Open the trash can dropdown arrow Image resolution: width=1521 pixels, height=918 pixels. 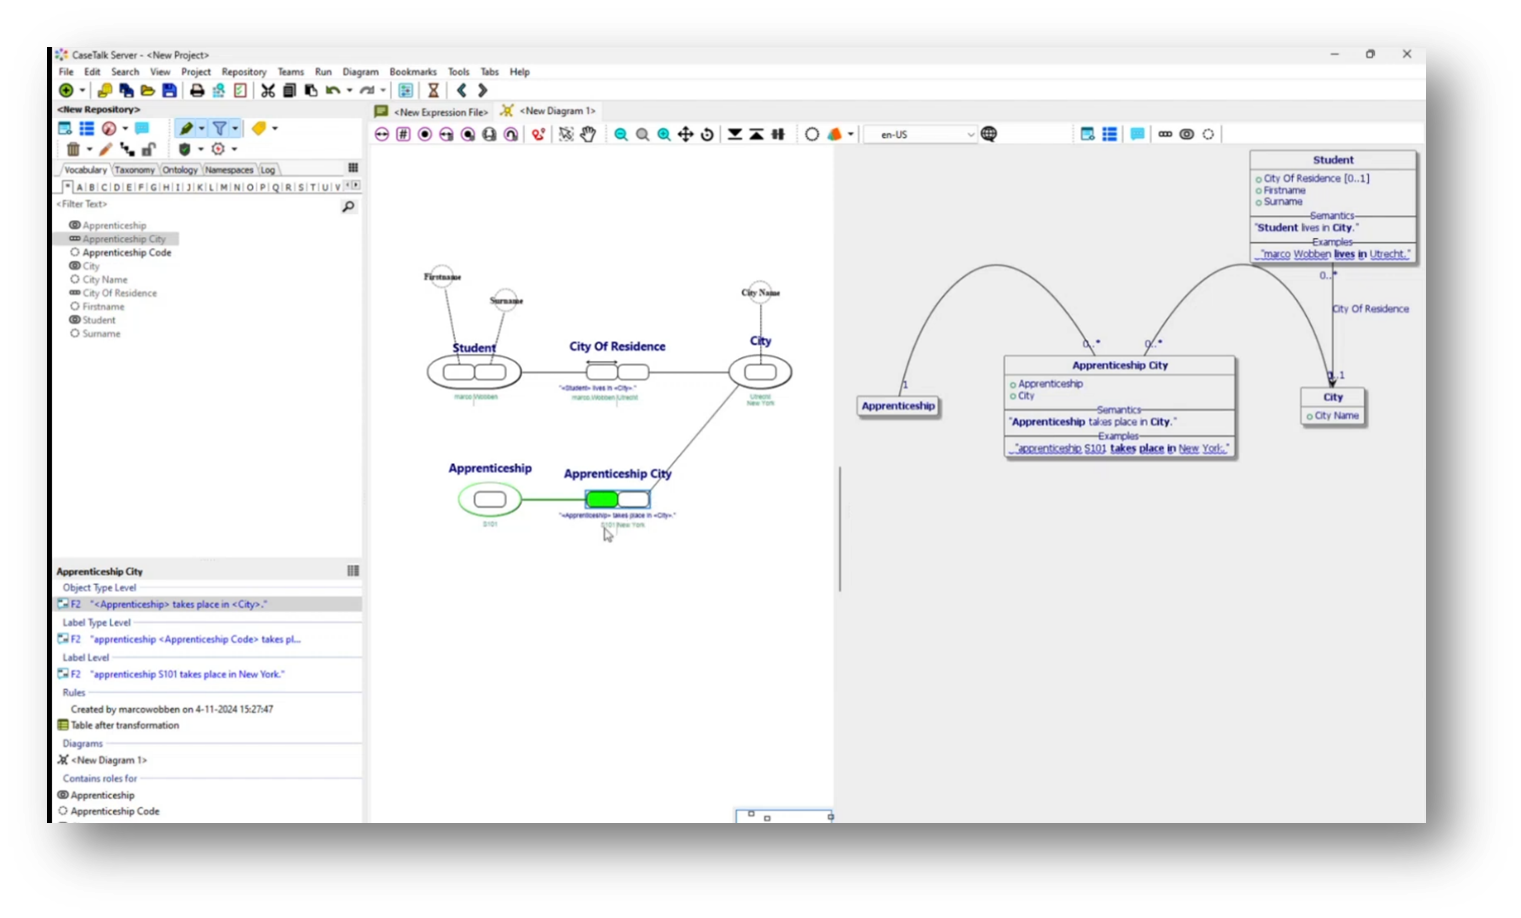pyautogui.click(x=89, y=149)
